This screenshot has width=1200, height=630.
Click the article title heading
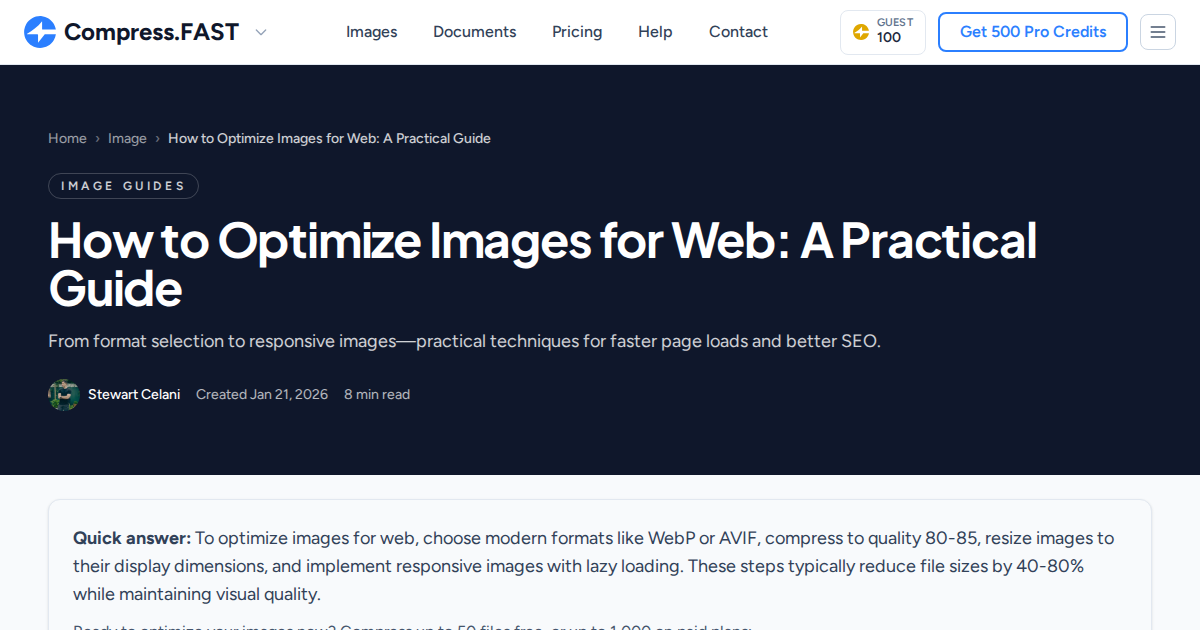(543, 265)
